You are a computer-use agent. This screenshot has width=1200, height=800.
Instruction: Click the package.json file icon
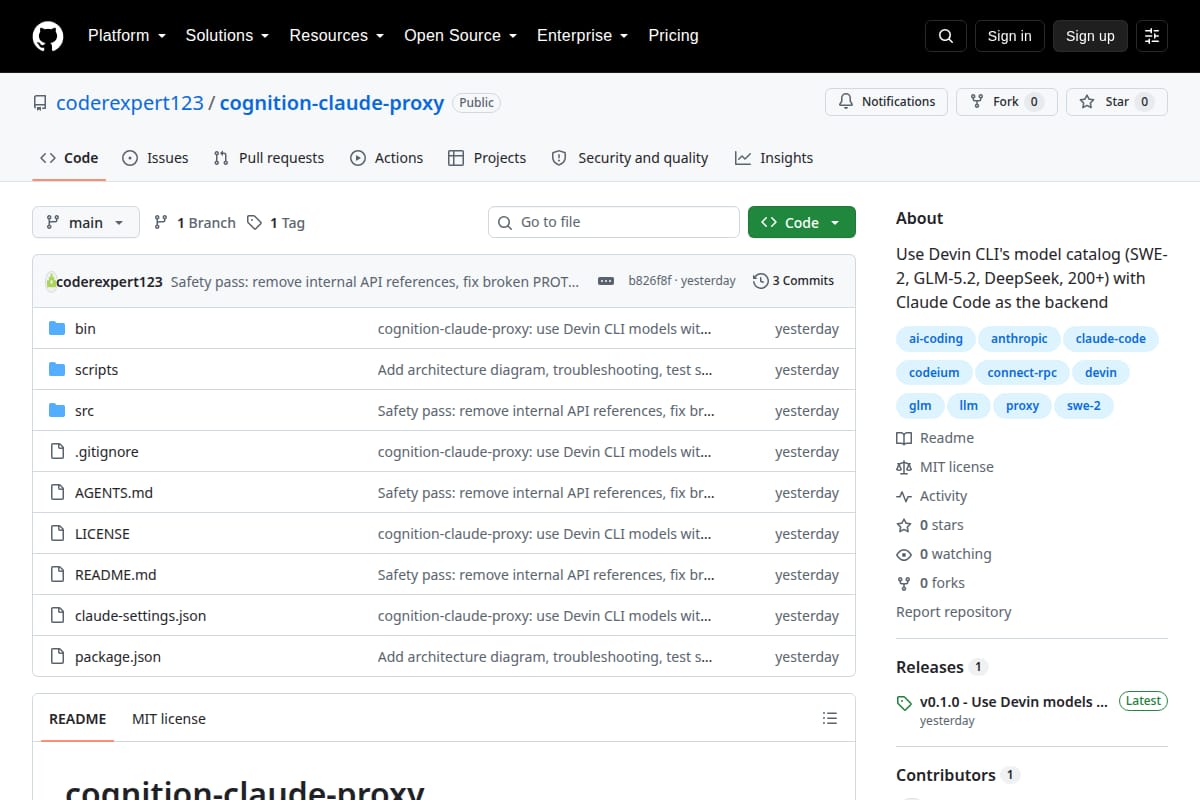click(57, 657)
